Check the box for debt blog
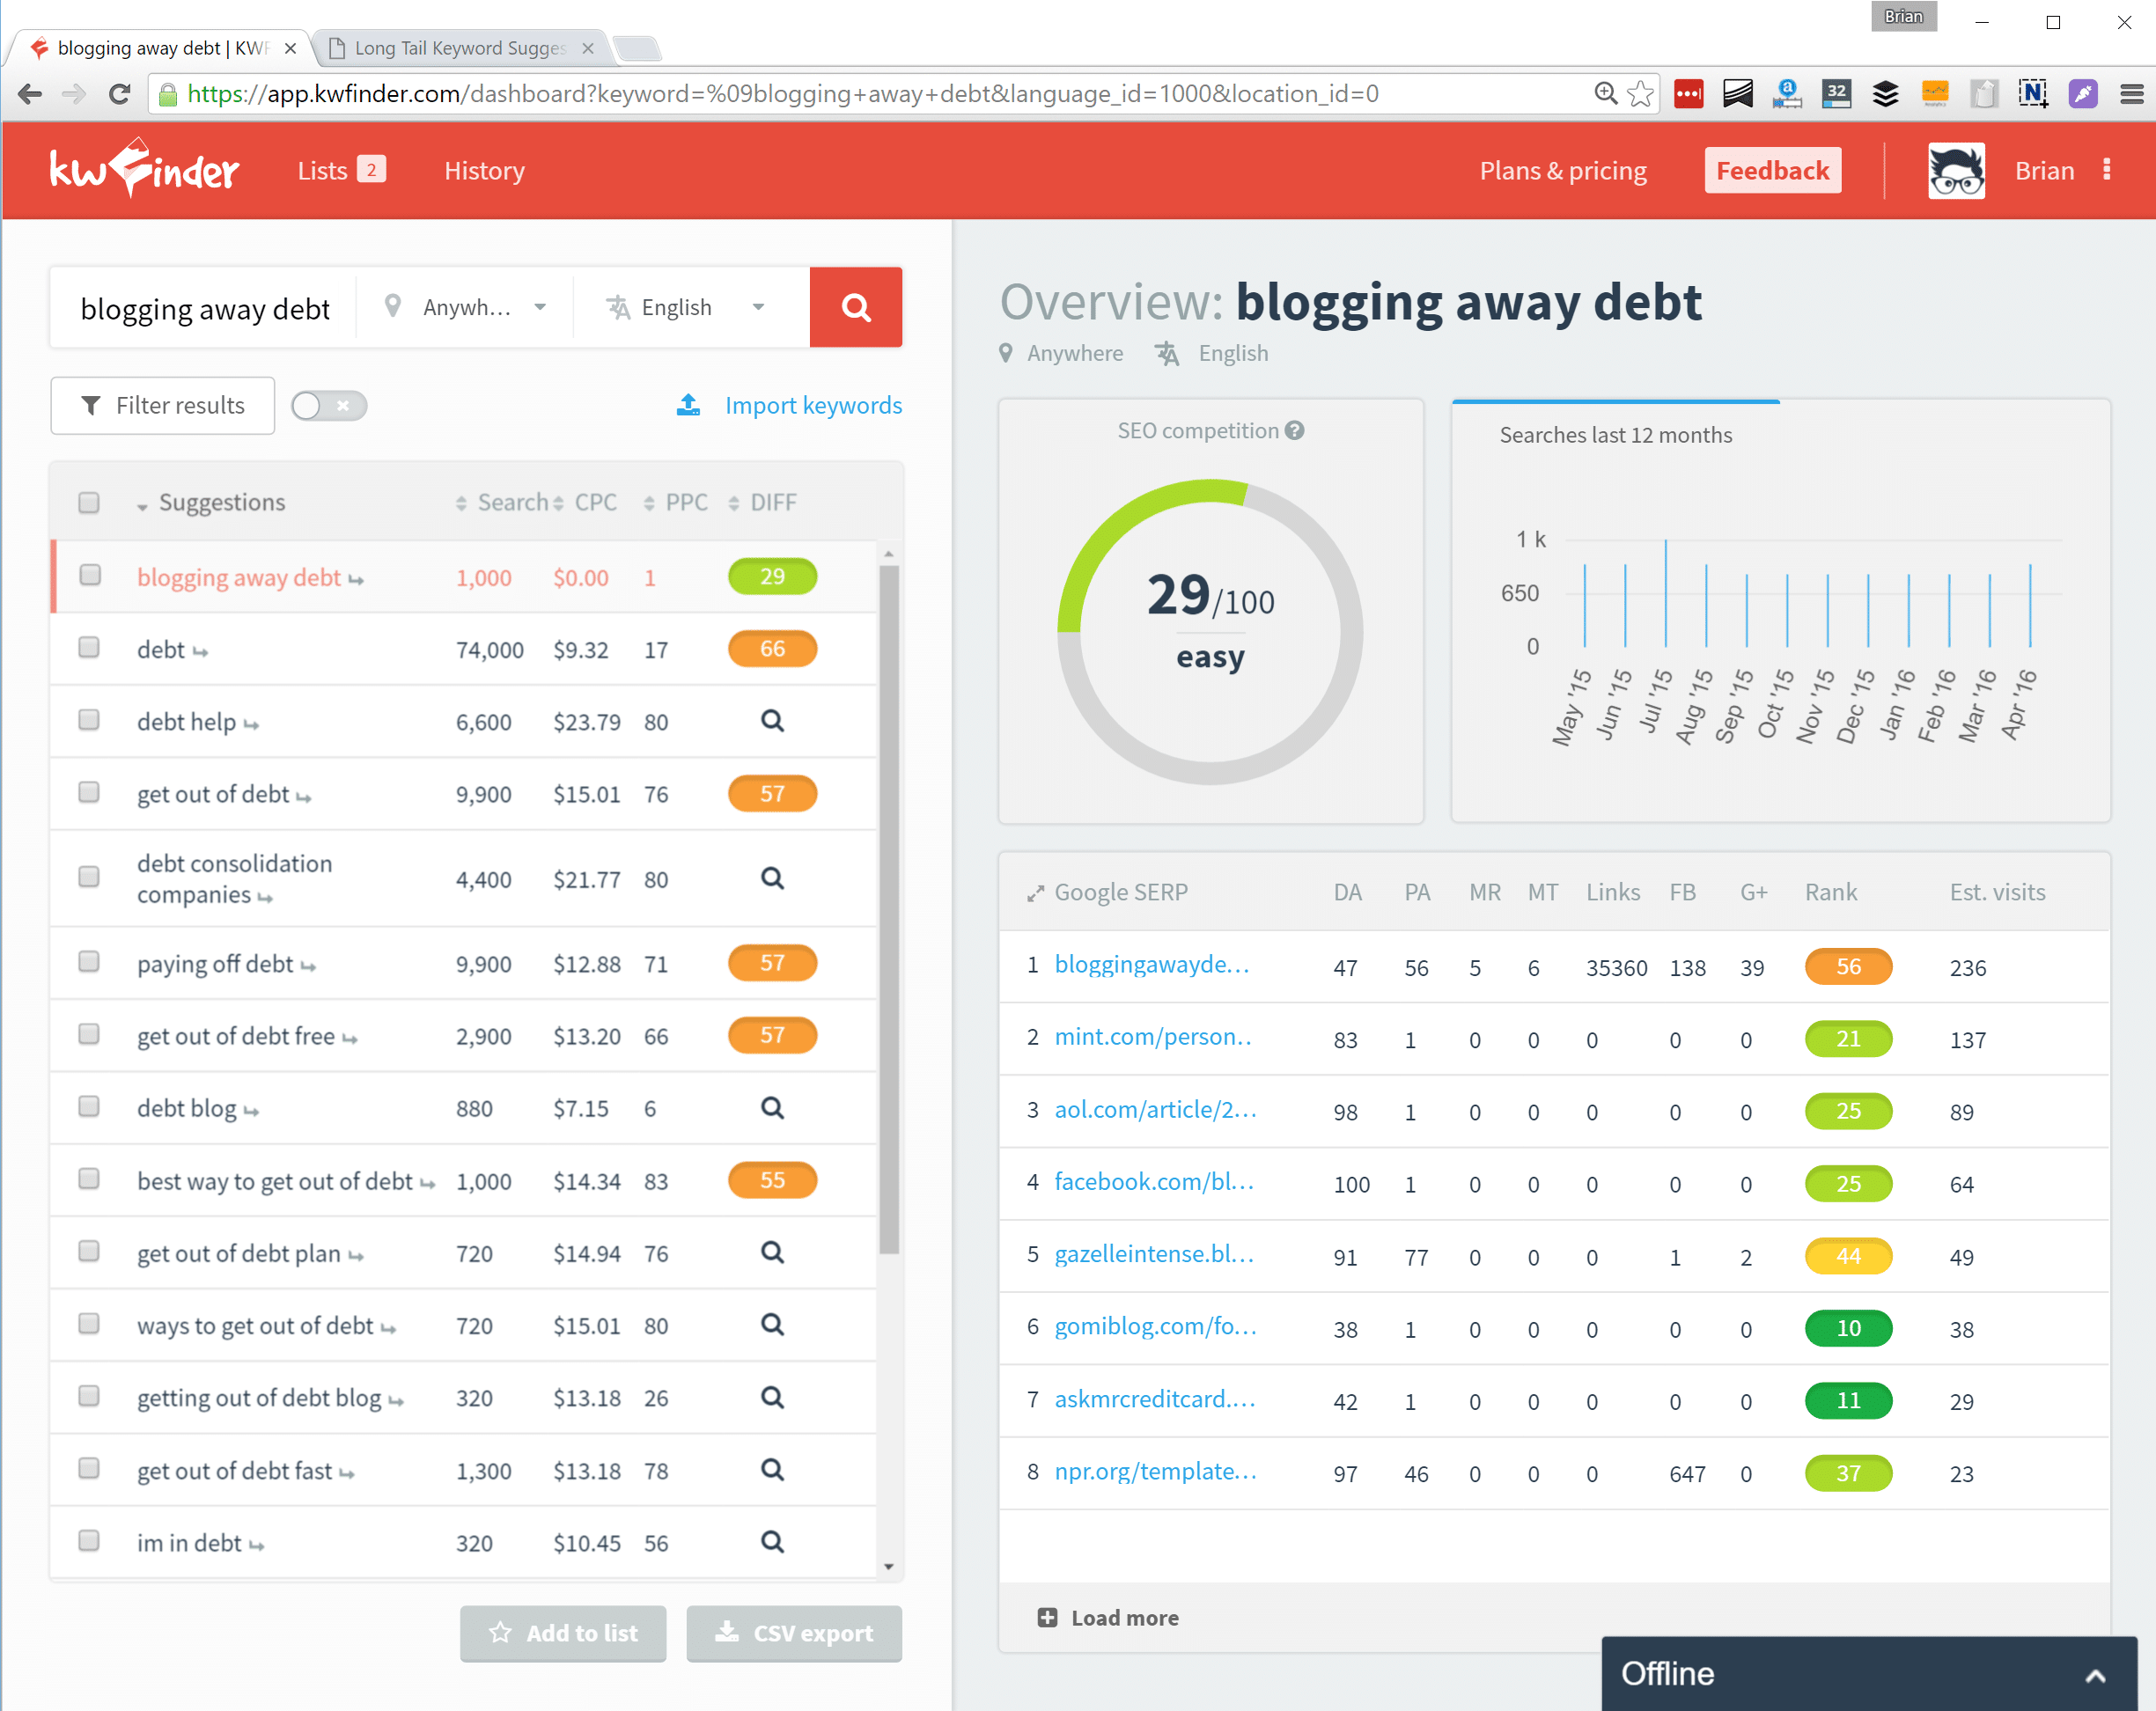This screenshot has height=1711, width=2156. (89, 1106)
